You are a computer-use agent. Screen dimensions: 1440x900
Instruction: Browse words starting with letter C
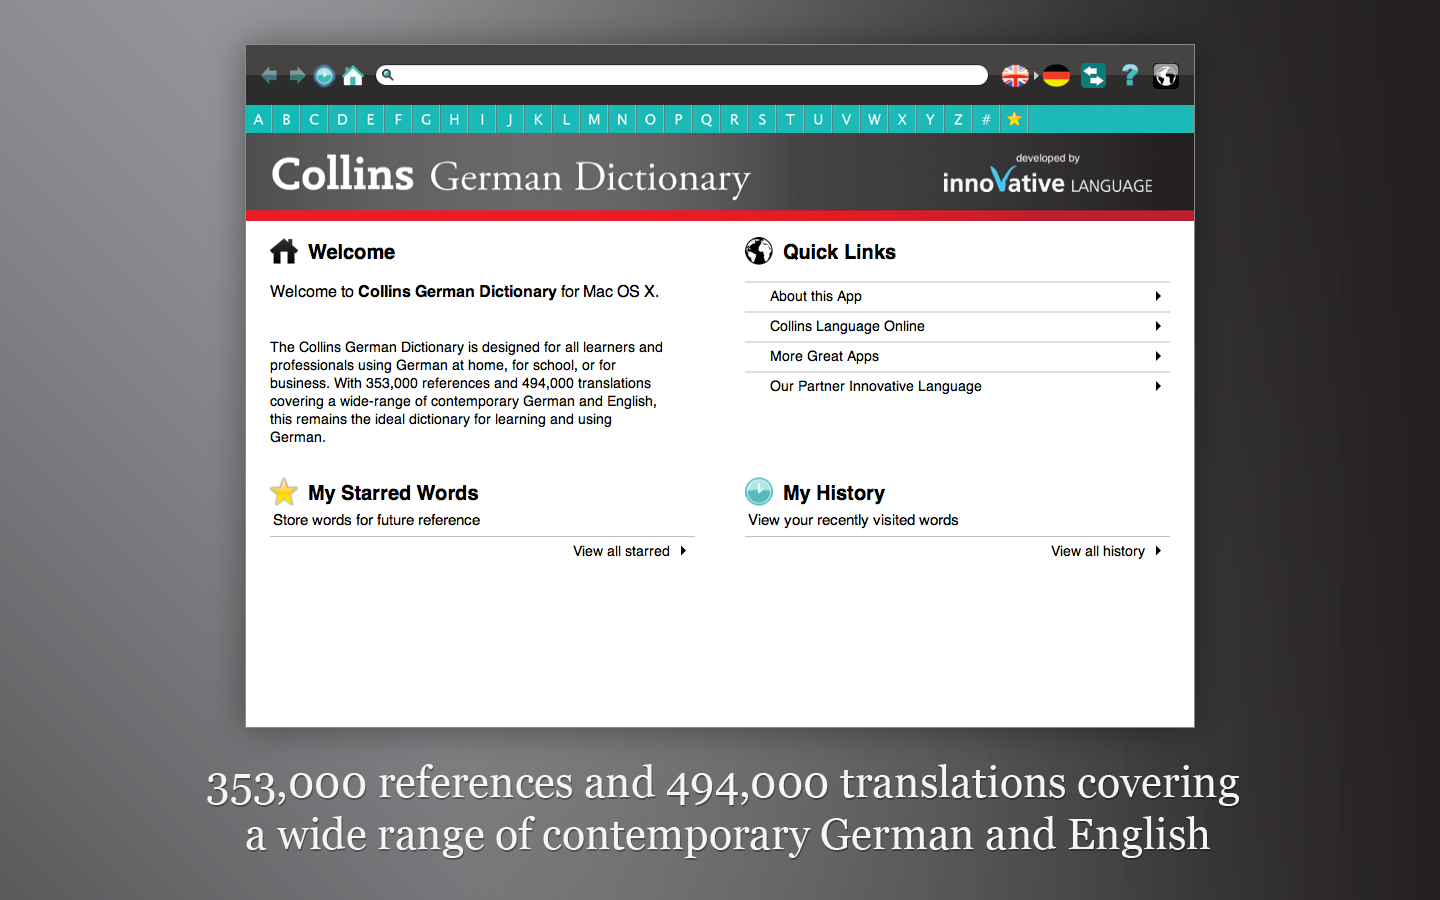point(314,119)
